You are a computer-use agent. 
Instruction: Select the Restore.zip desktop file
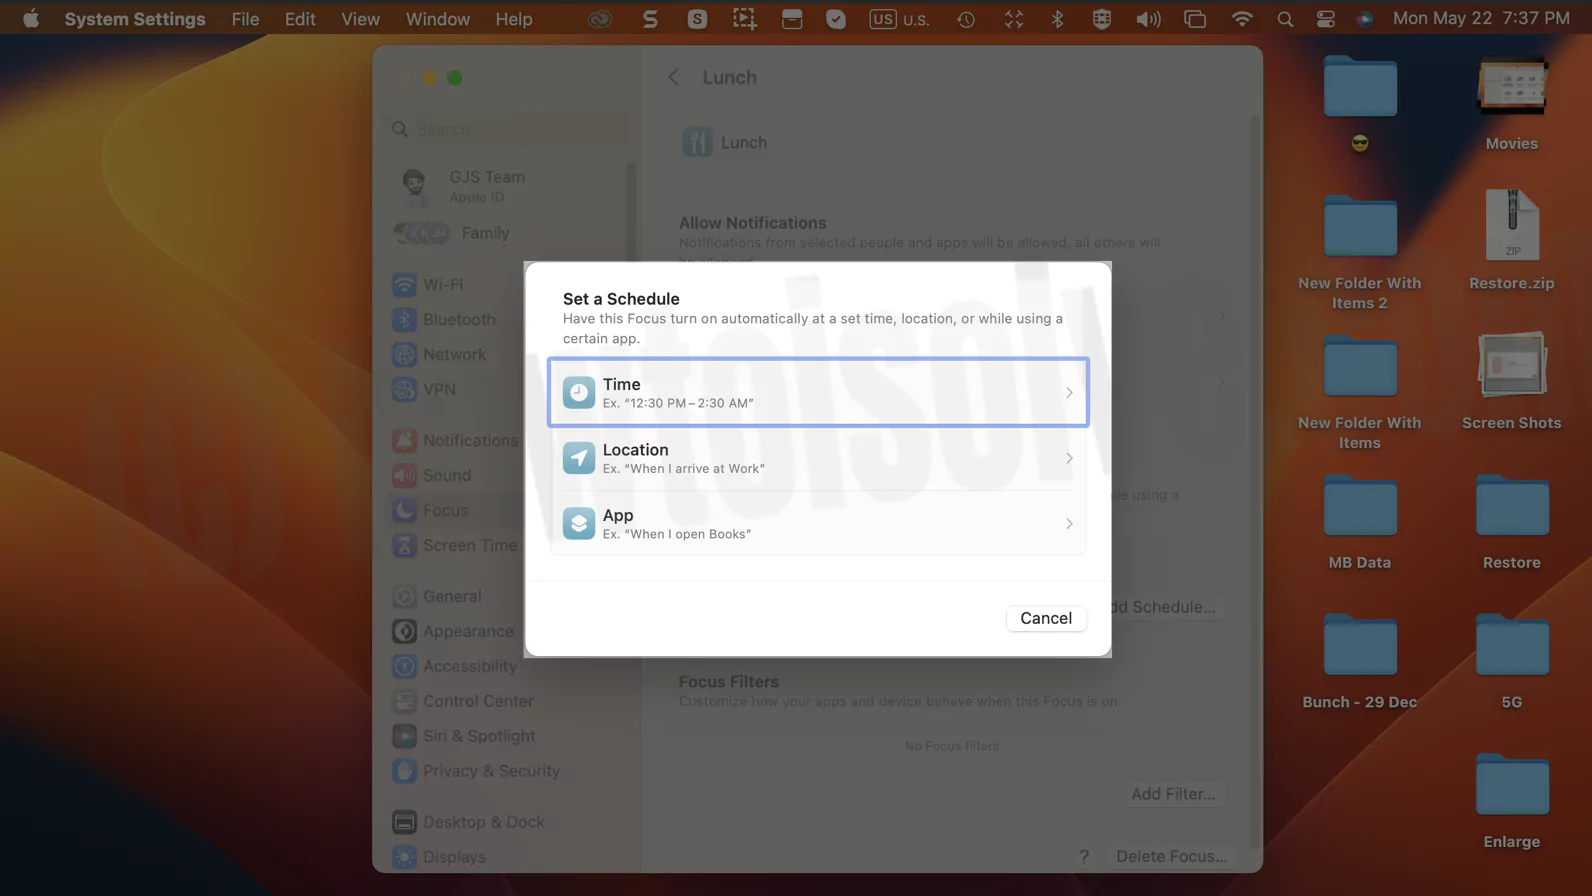[x=1511, y=240]
